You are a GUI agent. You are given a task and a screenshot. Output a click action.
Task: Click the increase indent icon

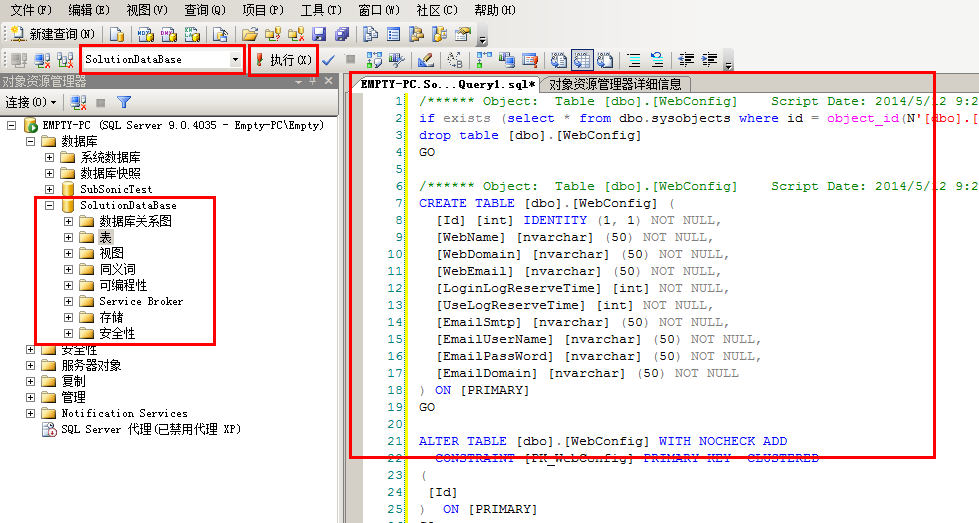(709, 60)
